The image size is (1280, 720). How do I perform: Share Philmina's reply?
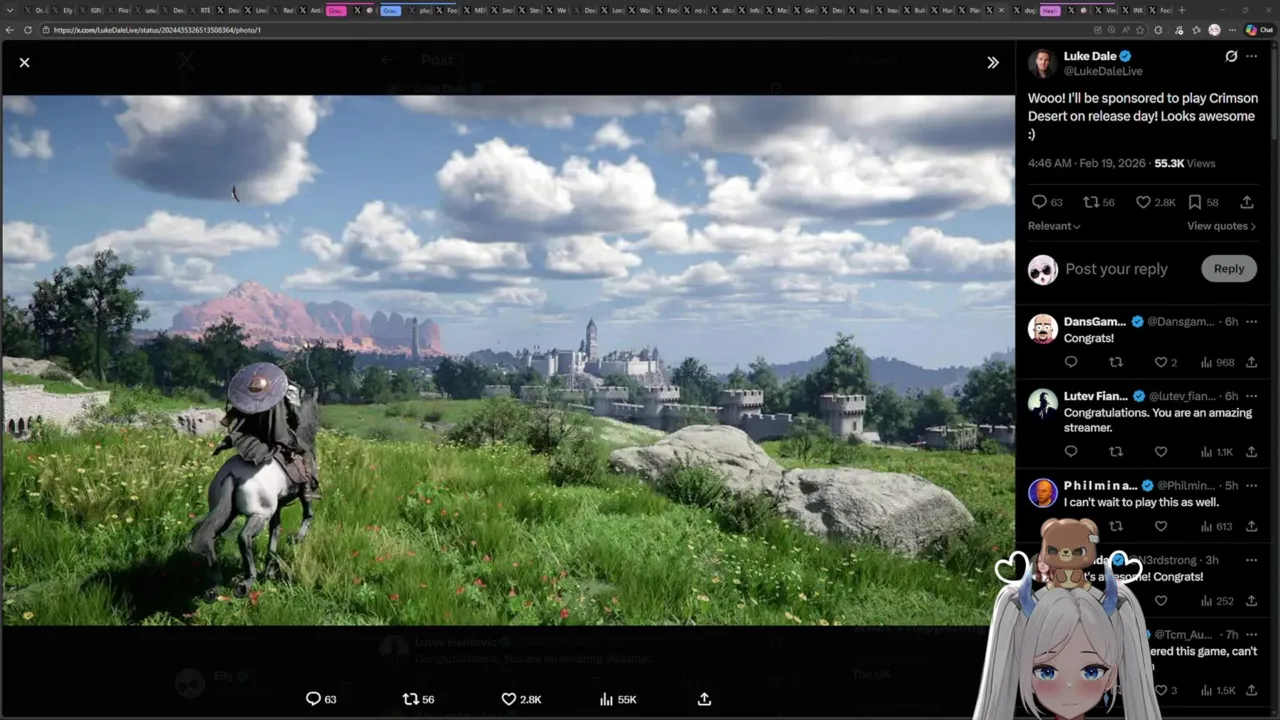pos(1251,526)
